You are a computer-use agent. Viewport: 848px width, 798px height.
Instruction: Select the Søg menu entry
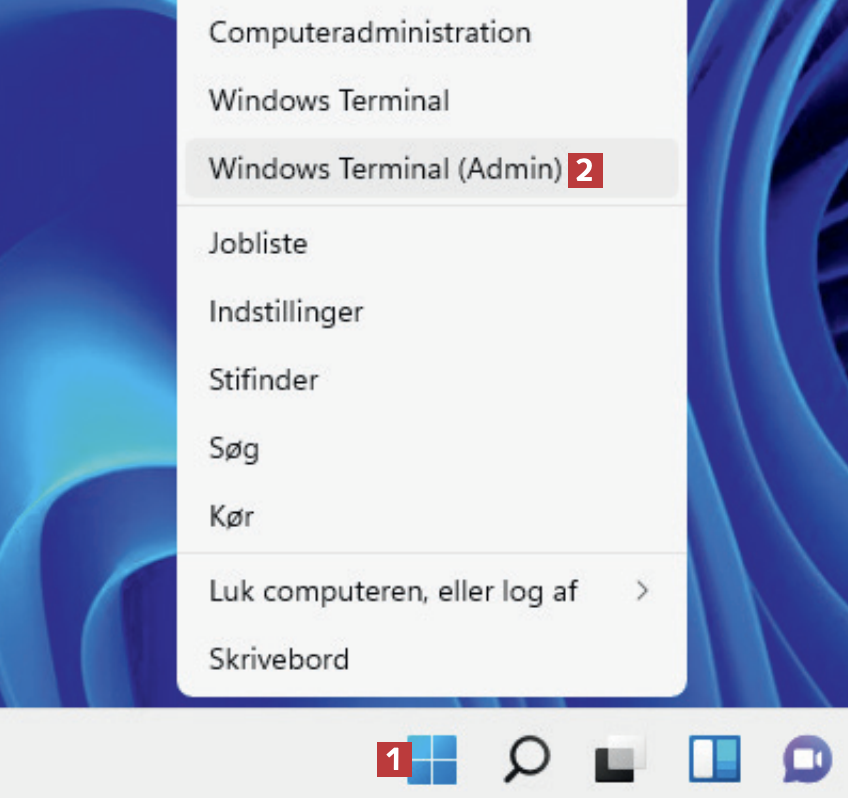(x=432, y=448)
